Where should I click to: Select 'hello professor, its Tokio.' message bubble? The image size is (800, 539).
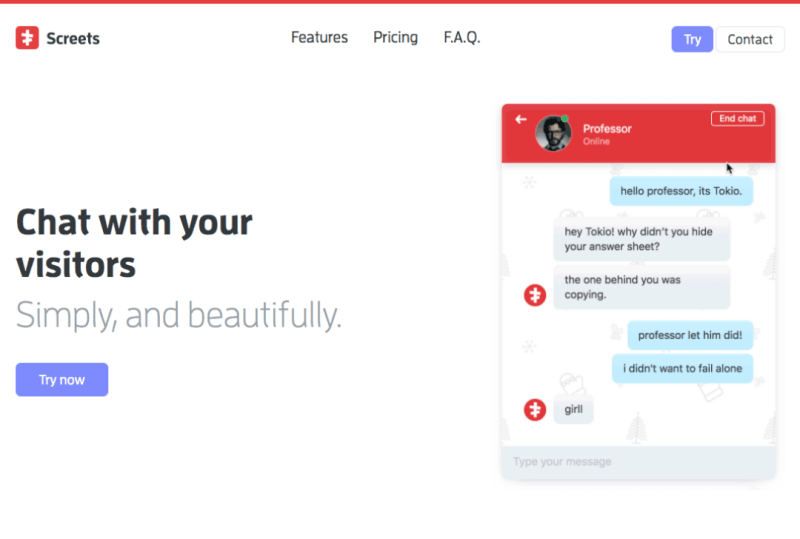[681, 191]
